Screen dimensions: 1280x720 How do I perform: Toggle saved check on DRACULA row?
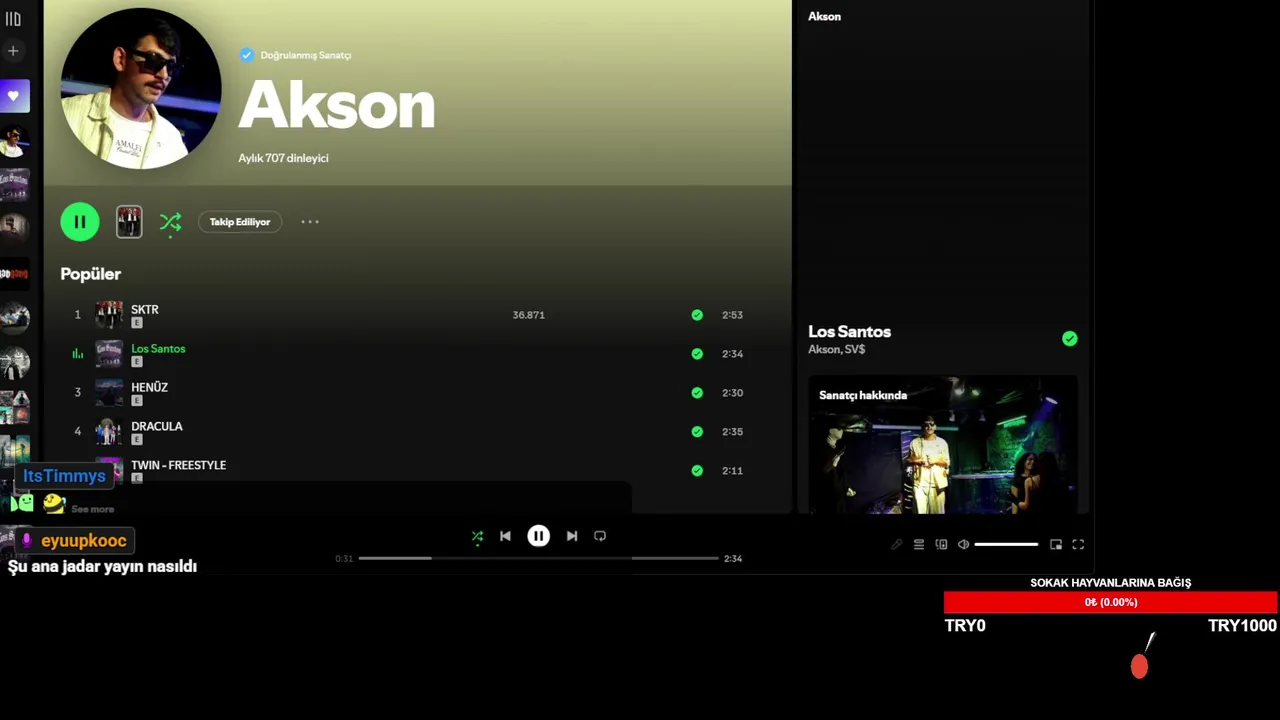(697, 432)
